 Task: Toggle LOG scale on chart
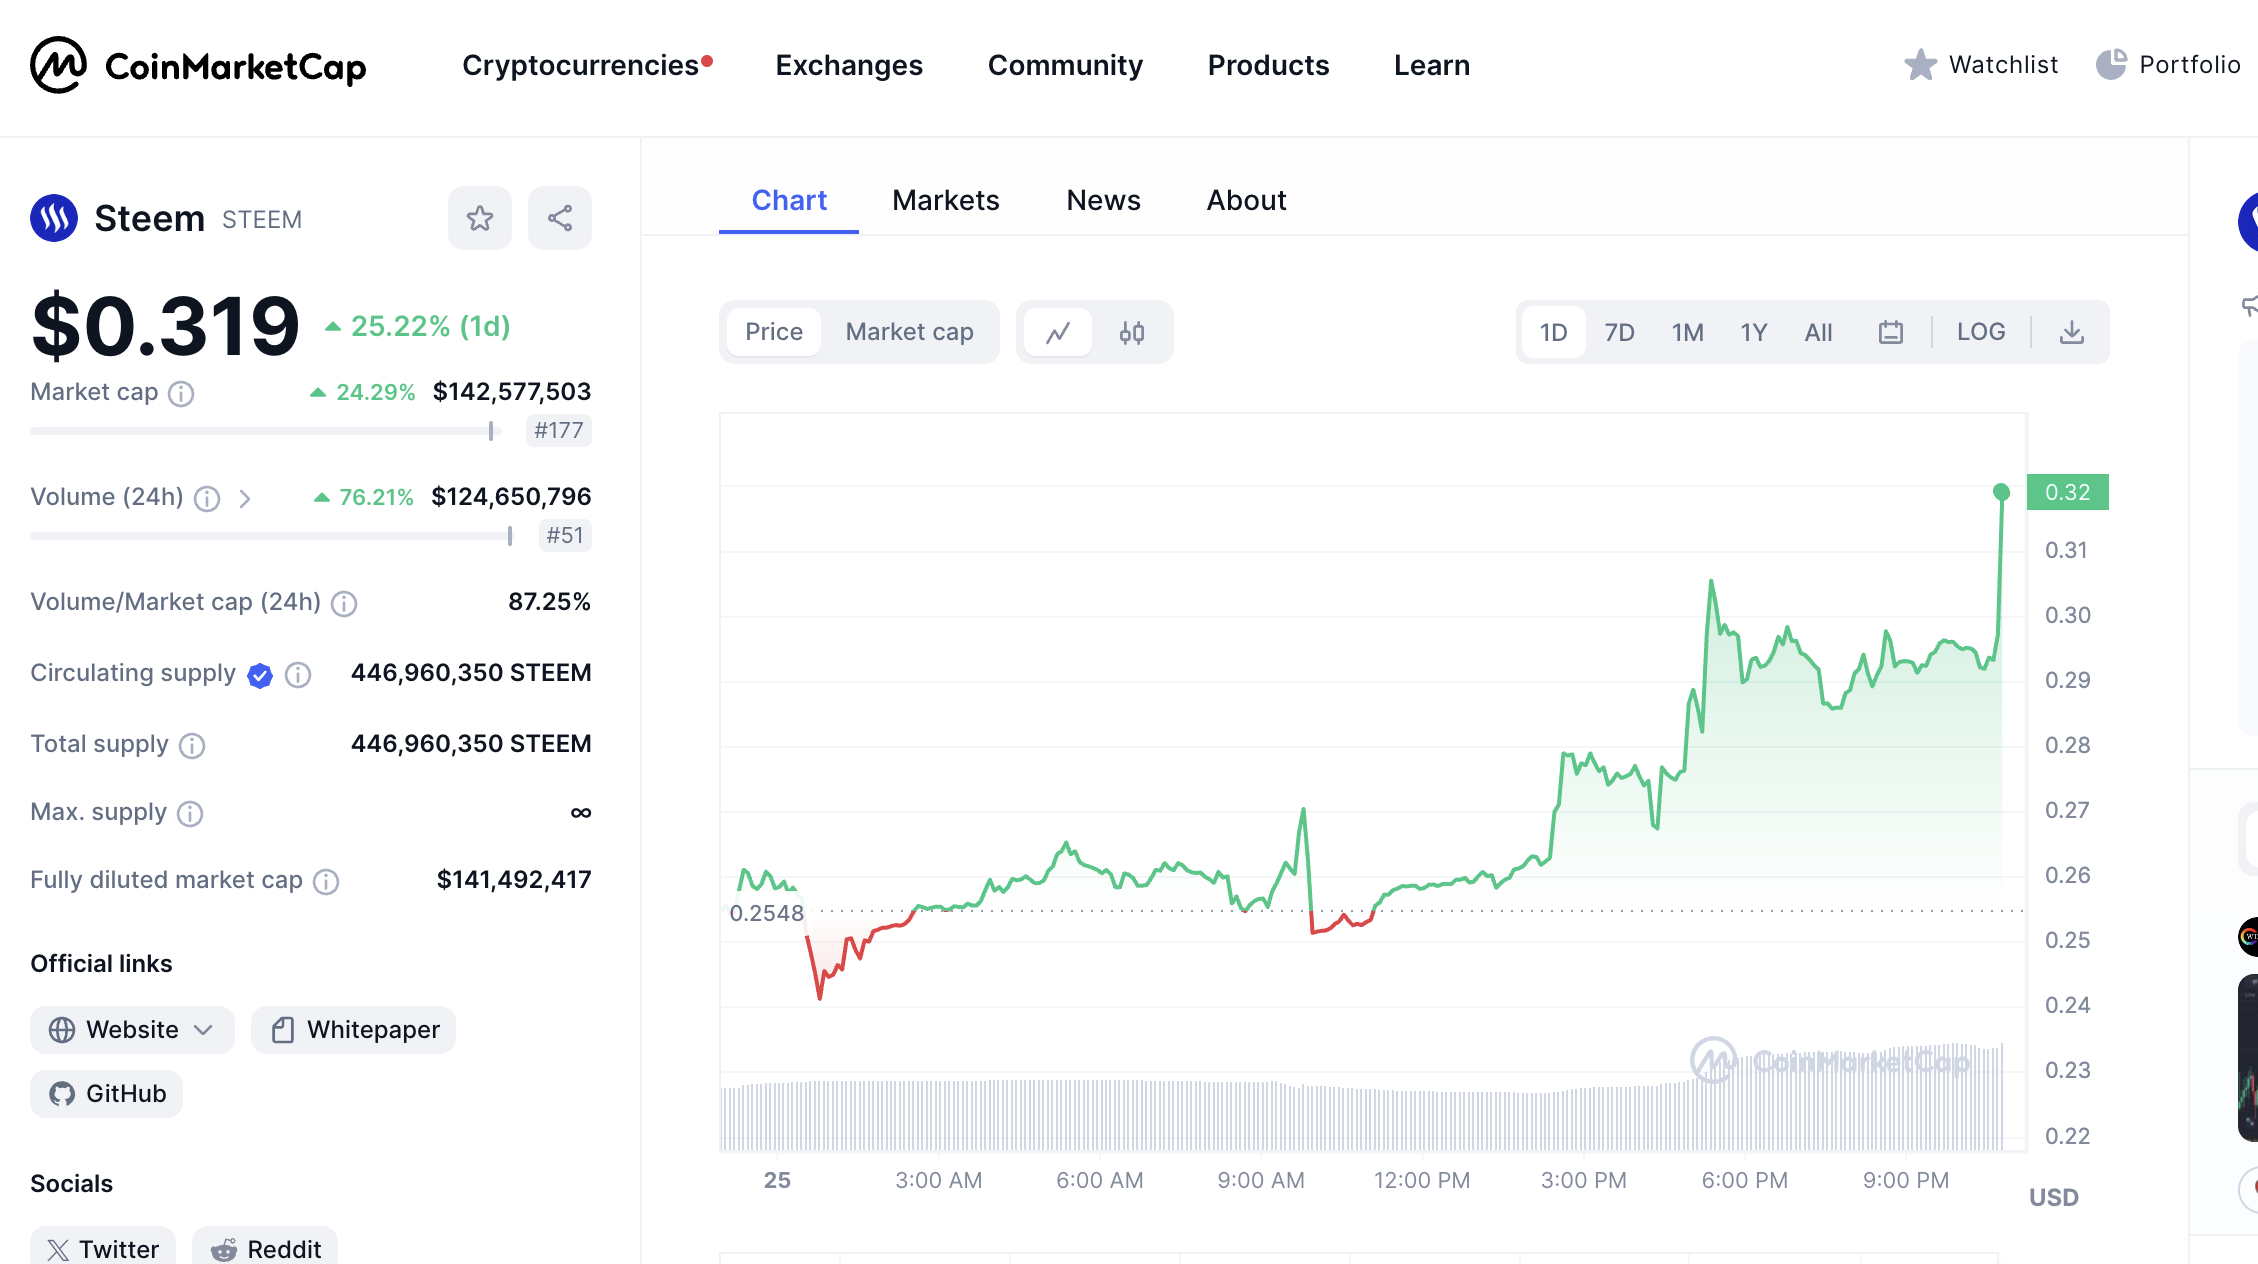coord(1981,332)
